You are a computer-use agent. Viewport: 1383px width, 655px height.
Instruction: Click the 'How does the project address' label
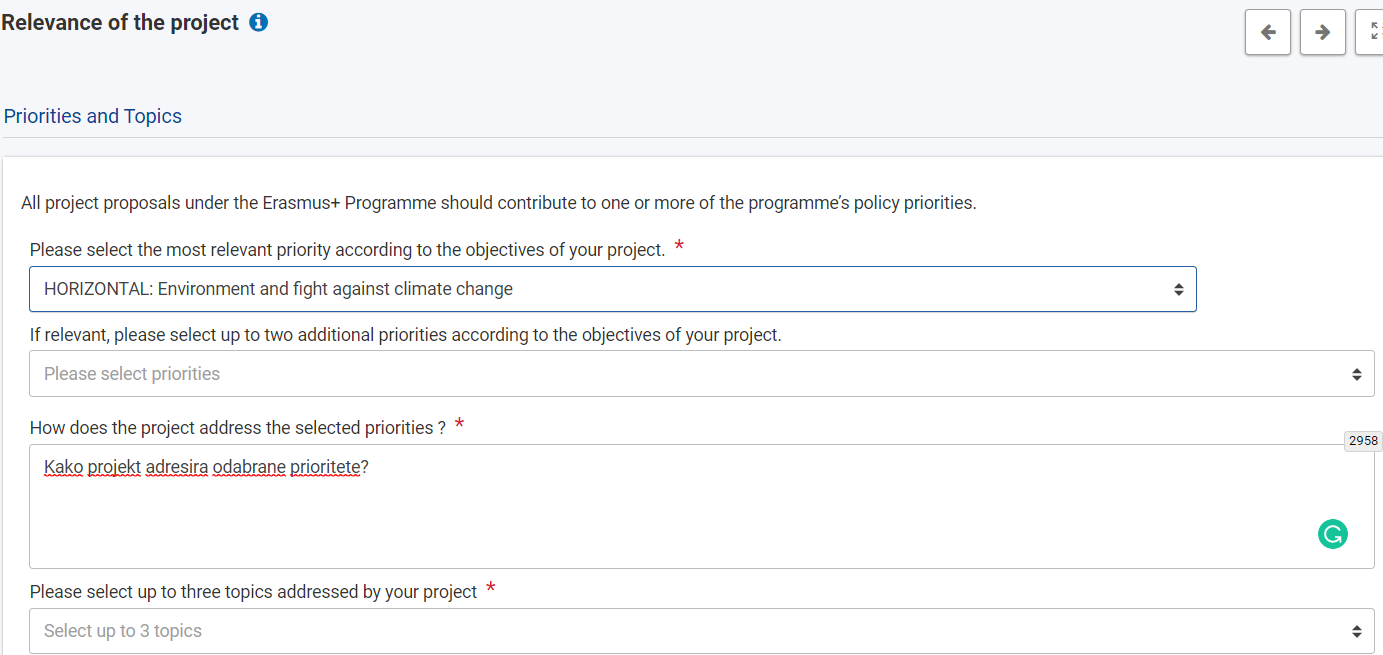pyautogui.click(x=238, y=428)
